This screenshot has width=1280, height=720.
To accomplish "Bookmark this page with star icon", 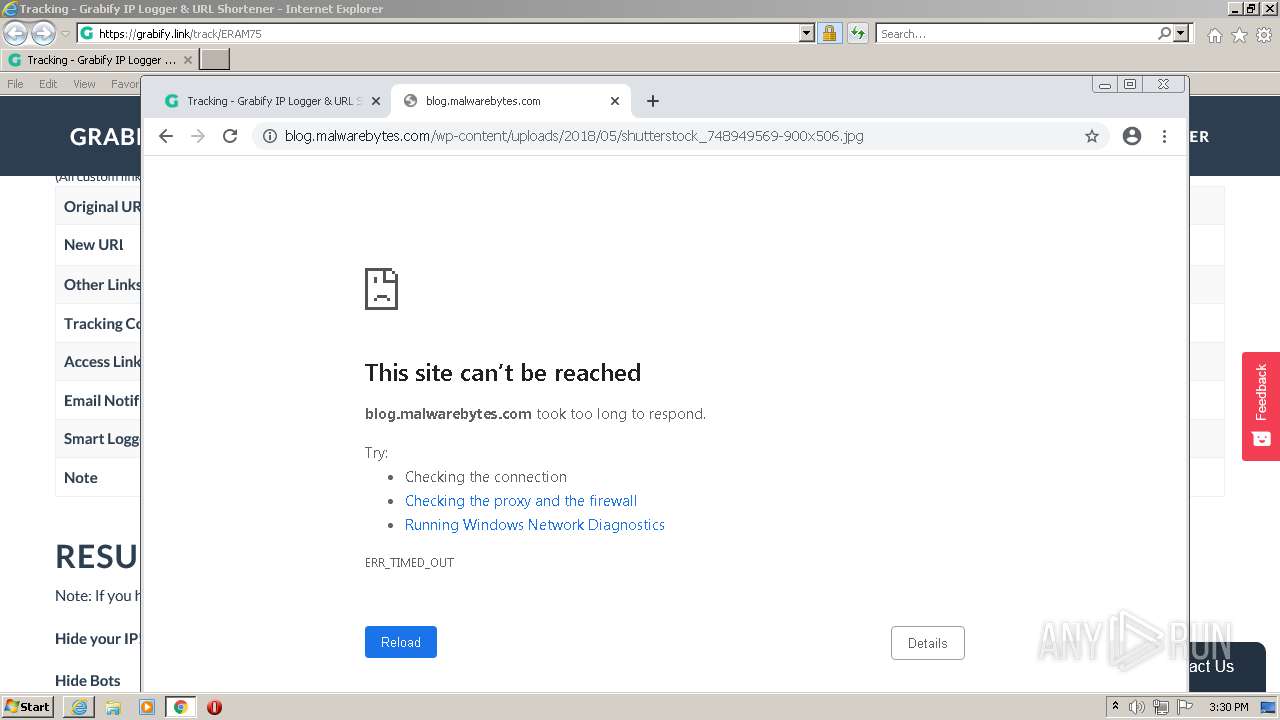I will pyautogui.click(x=1092, y=136).
